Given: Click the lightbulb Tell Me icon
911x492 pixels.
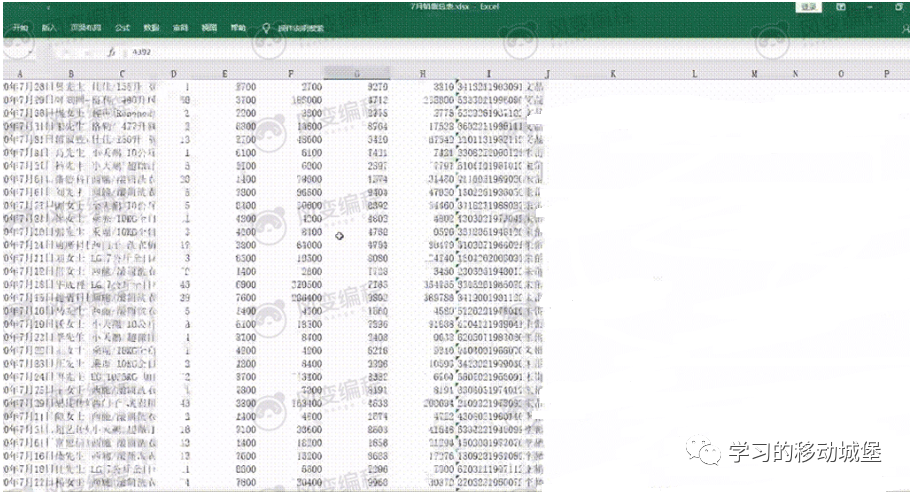Looking at the screenshot, I should pyautogui.click(x=266, y=27).
